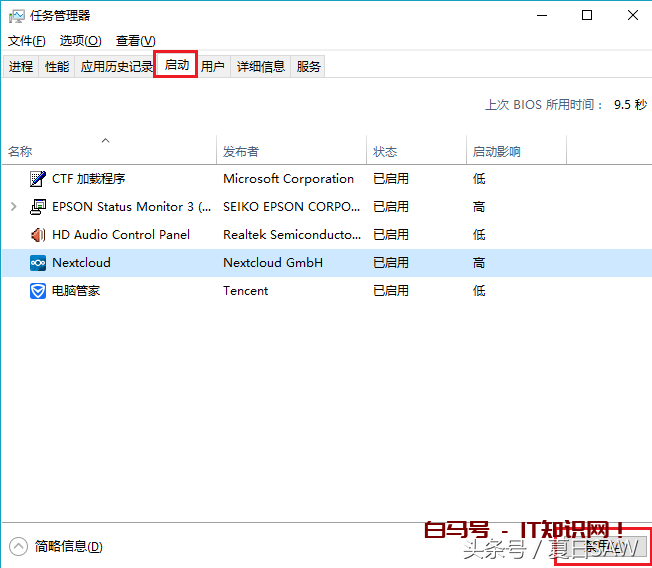652x568 pixels.
Task: Click the CTF 加载程序 pen icon
Action: [x=38, y=179]
